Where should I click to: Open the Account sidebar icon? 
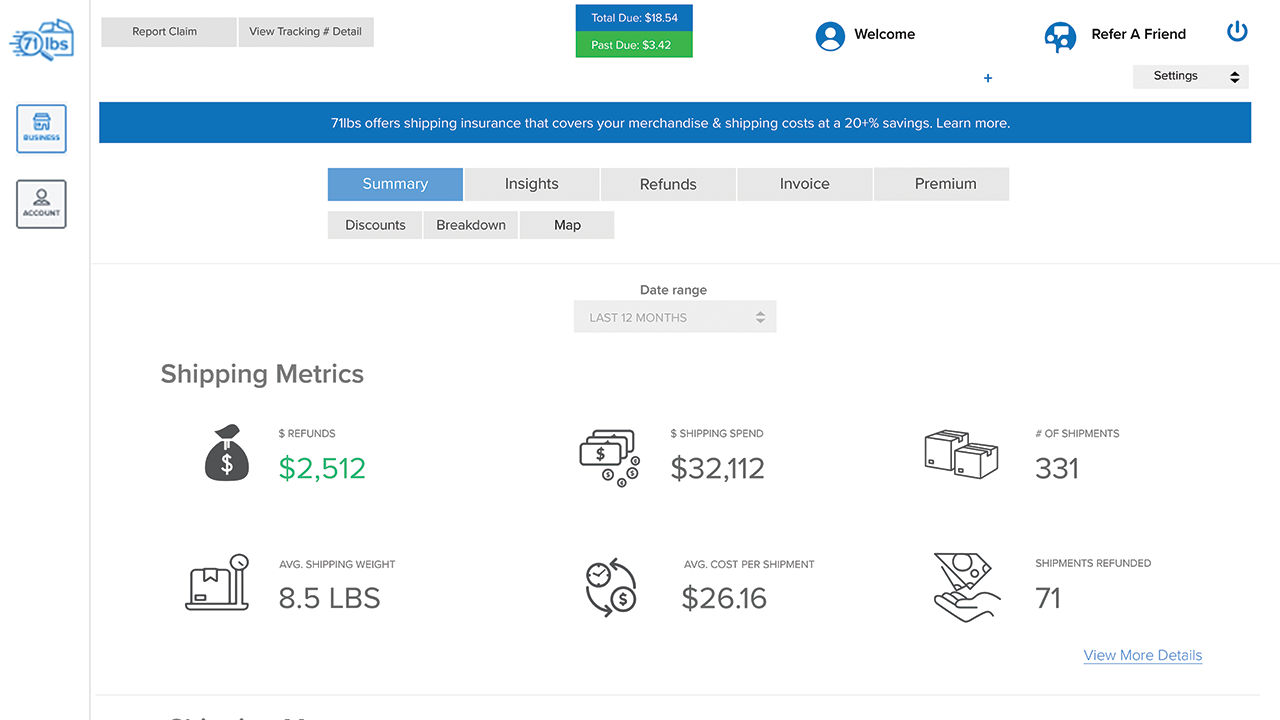[x=41, y=204]
